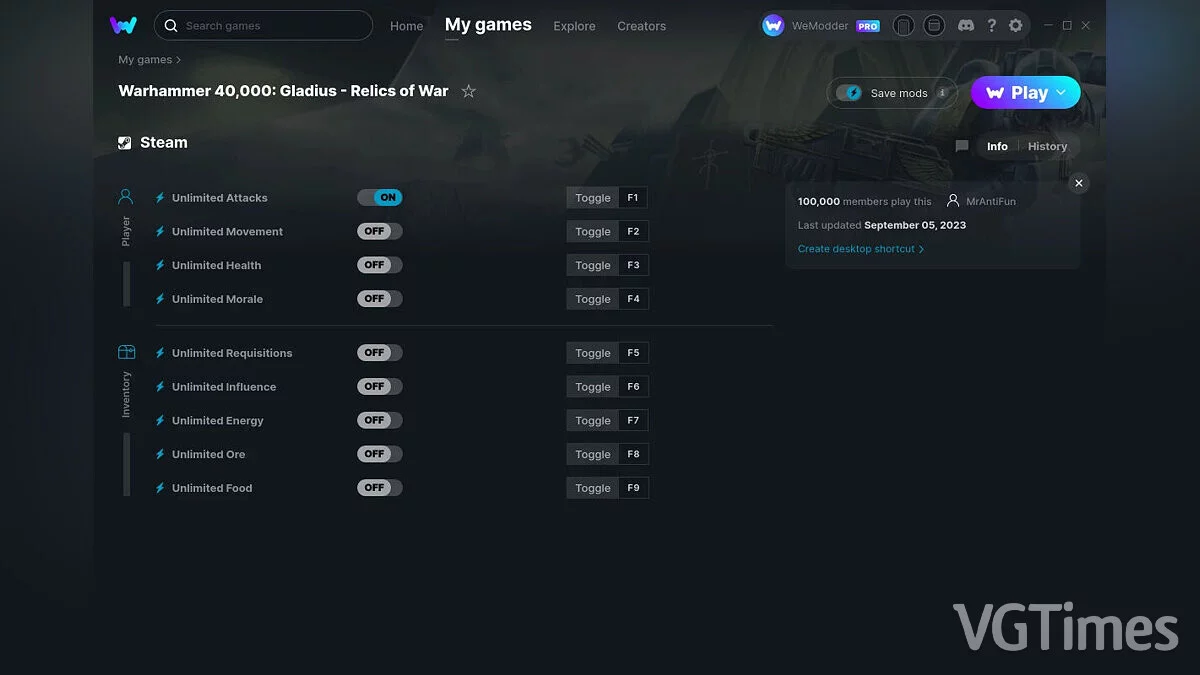The width and height of the screenshot is (1200, 675).
Task: Click Toggle button for F1 hotkey
Action: click(x=593, y=198)
